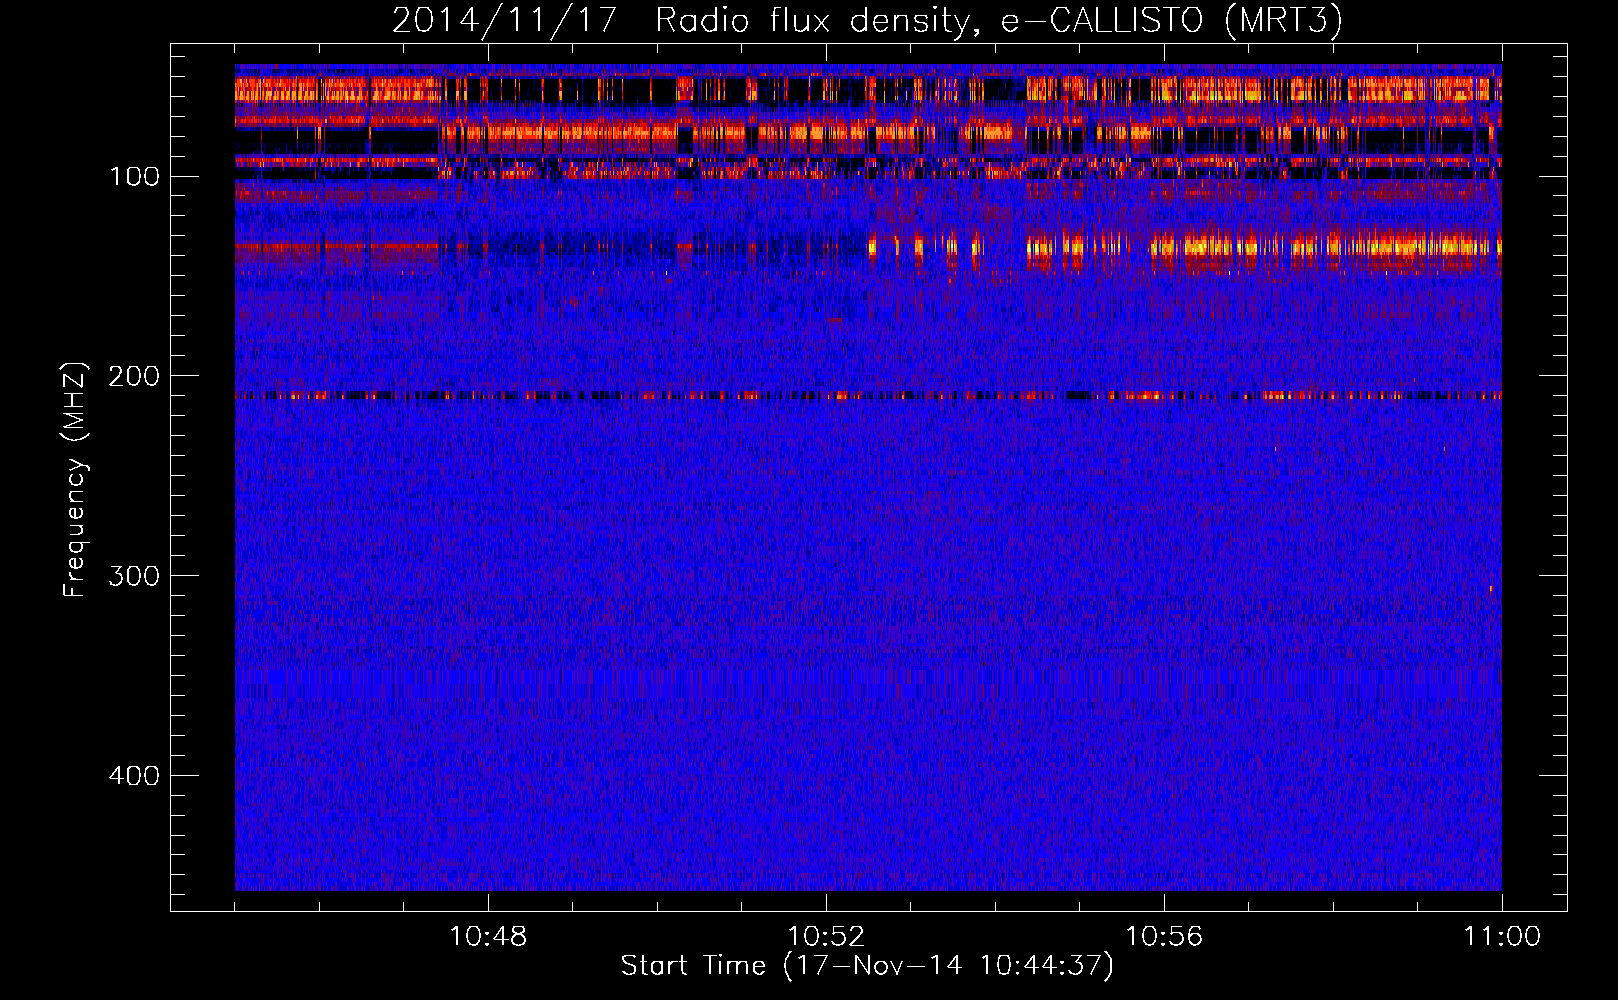Click the 10:56 time tick label

1164,936
